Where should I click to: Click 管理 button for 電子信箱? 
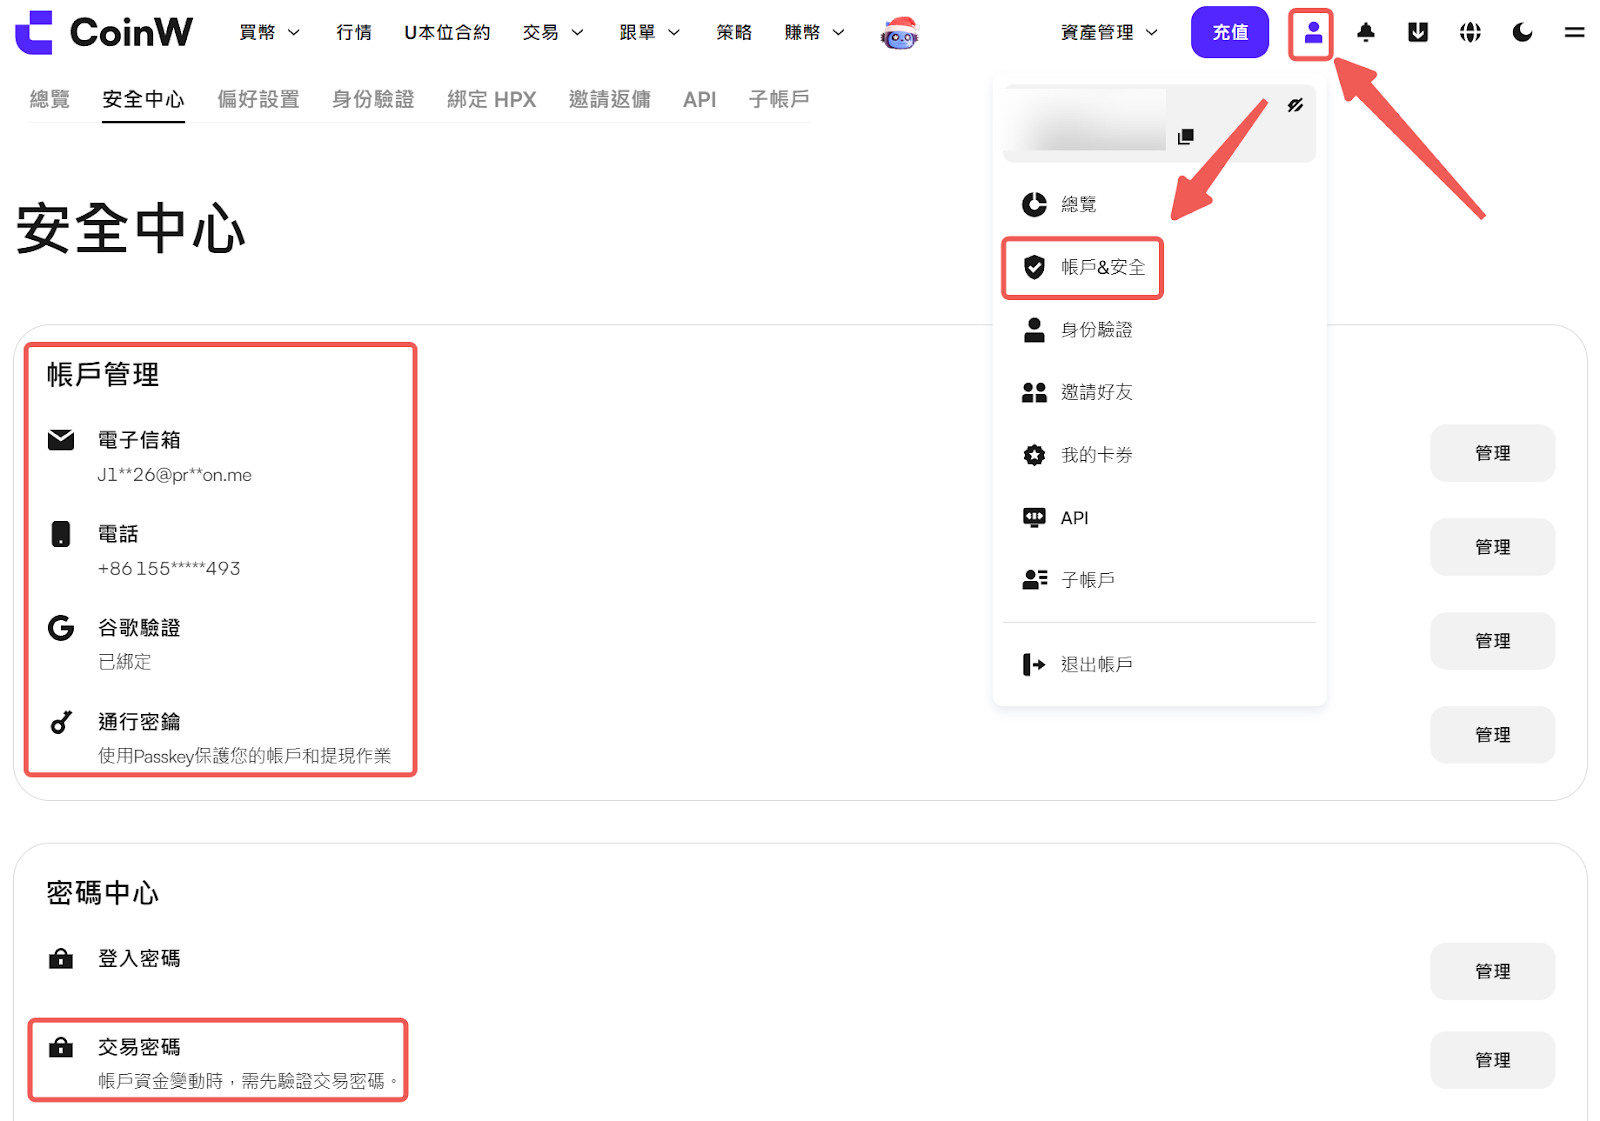pyautogui.click(x=1492, y=453)
